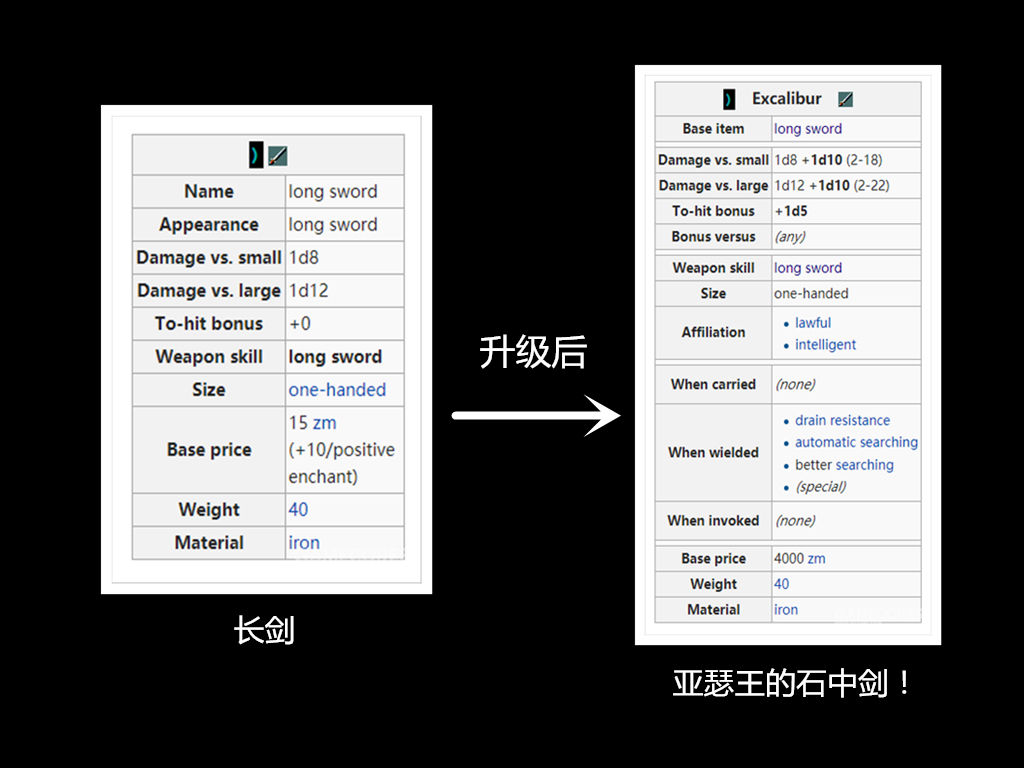1024x768 pixels.
Task: Click the better searching entry
Action: [844, 464]
